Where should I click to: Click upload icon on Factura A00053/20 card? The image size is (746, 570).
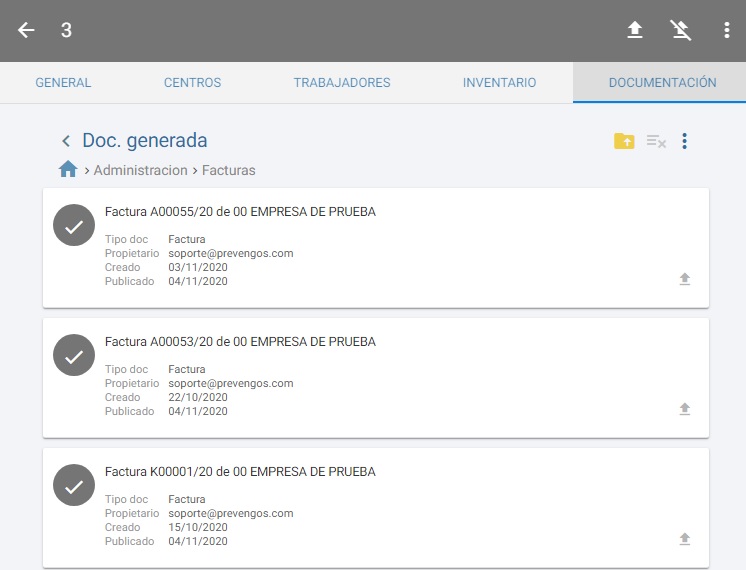tap(685, 409)
